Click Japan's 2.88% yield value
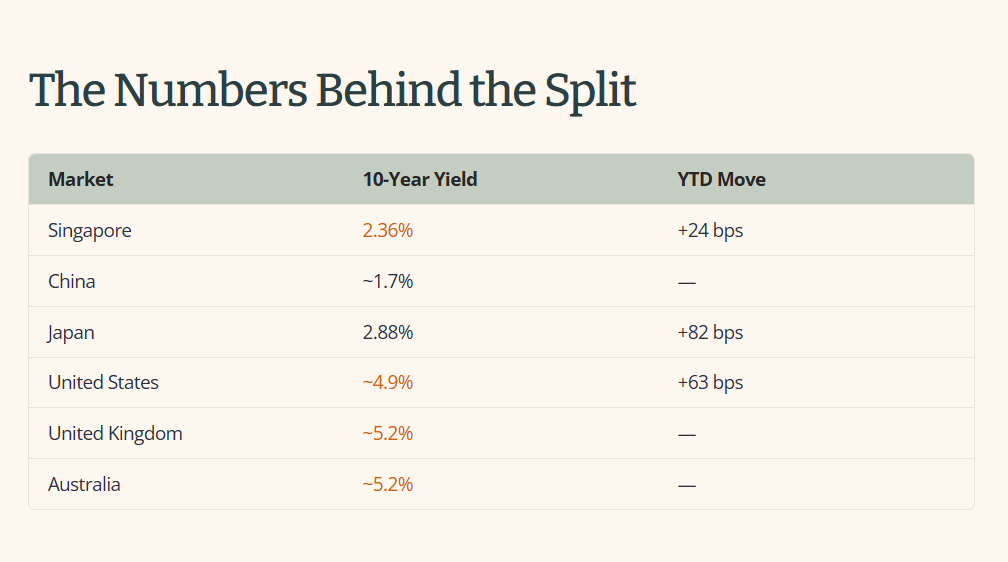Image resolution: width=1008 pixels, height=562 pixels. point(388,332)
